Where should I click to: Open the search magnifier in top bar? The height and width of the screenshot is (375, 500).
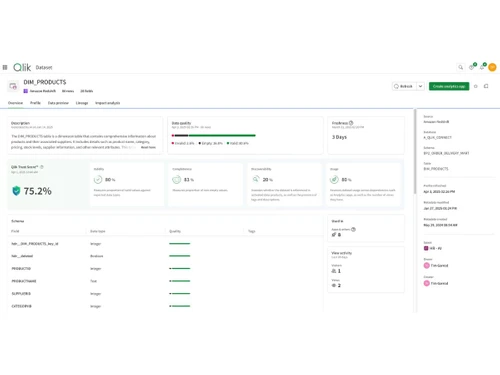(x=461, y=67)
